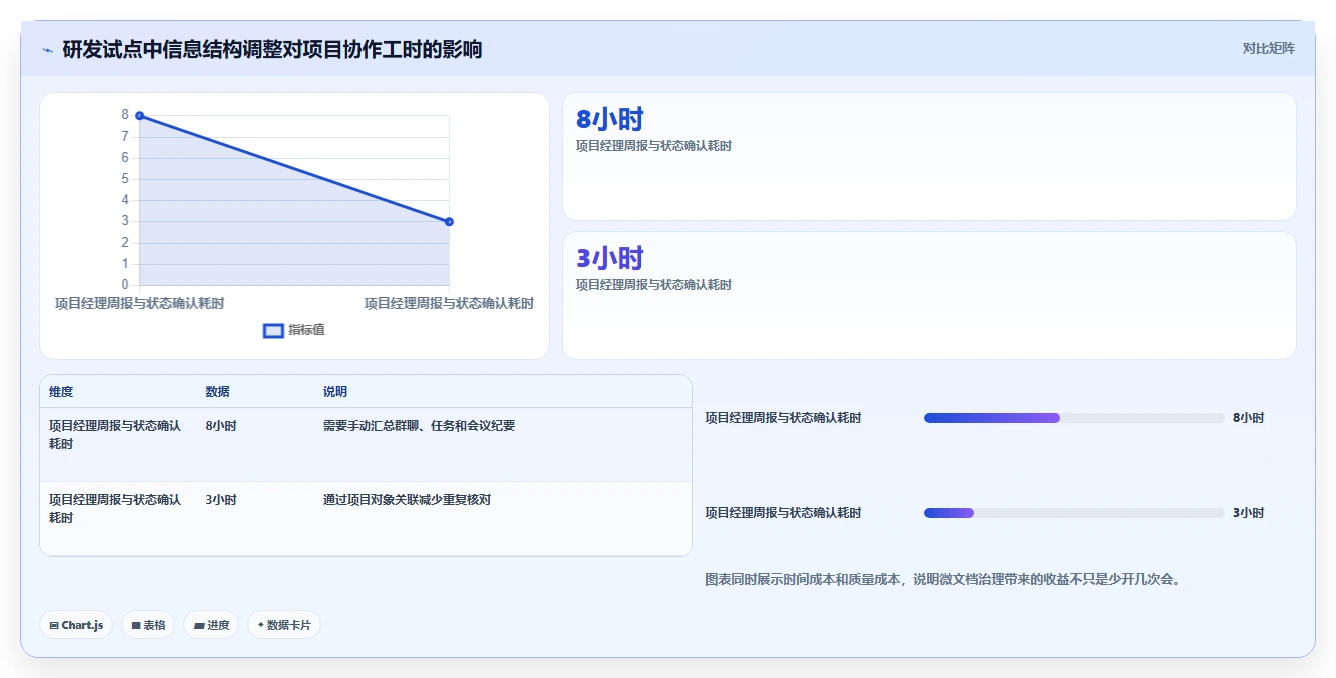Viewport: 1336px width, 678px height.
Task: Click the 数据卡片 tag
Action: click(x=284, y=625)
